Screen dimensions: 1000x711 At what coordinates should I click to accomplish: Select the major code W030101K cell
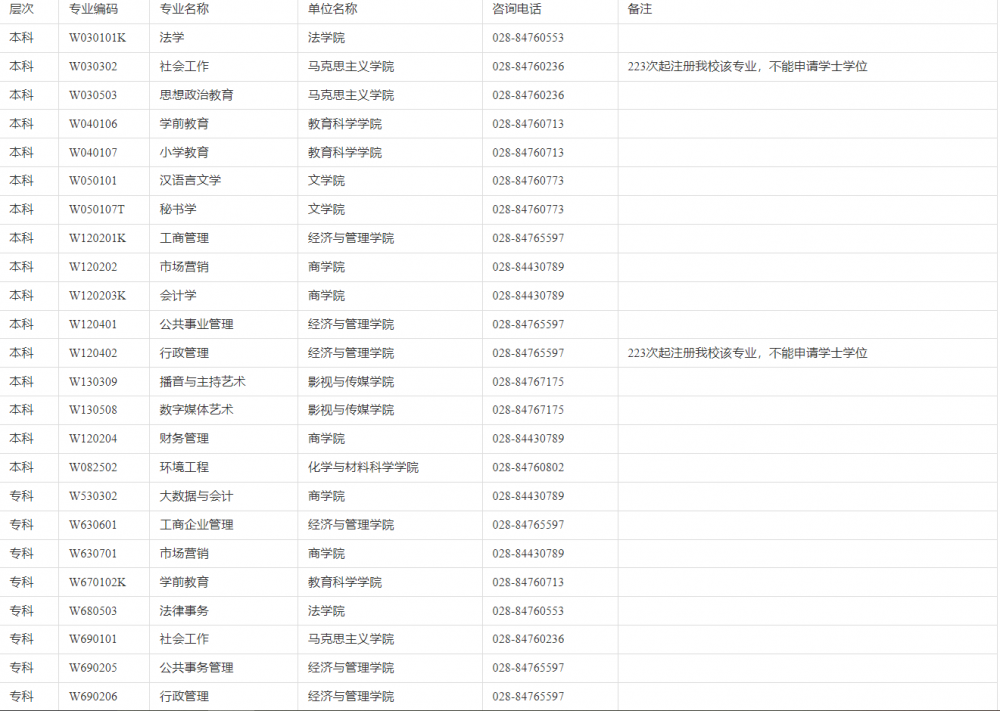click(97, 38)
